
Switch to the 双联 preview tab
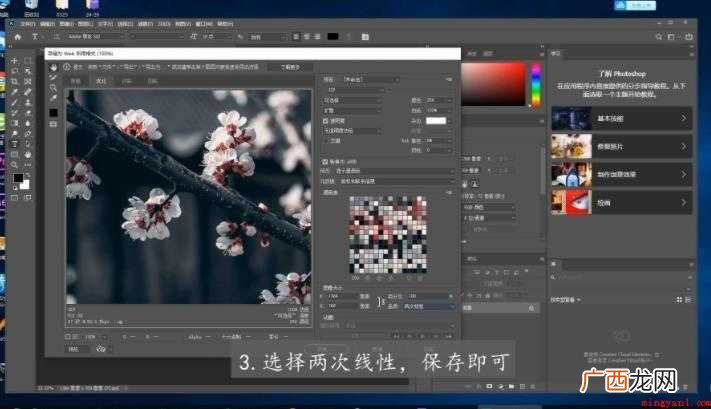point(127,81)
